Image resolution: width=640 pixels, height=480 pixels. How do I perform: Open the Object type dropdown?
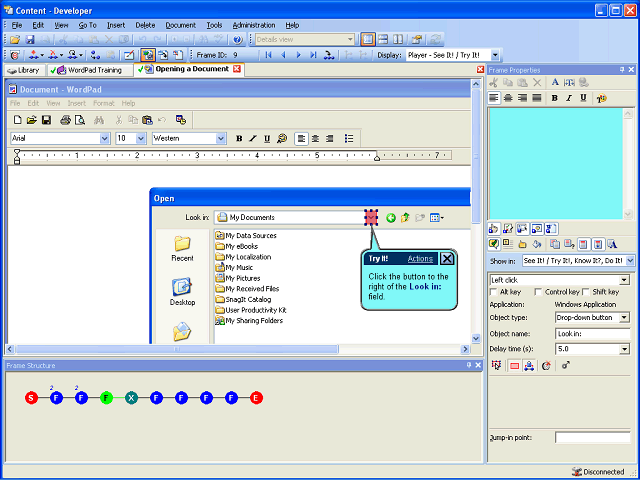[x=624, y=317]
